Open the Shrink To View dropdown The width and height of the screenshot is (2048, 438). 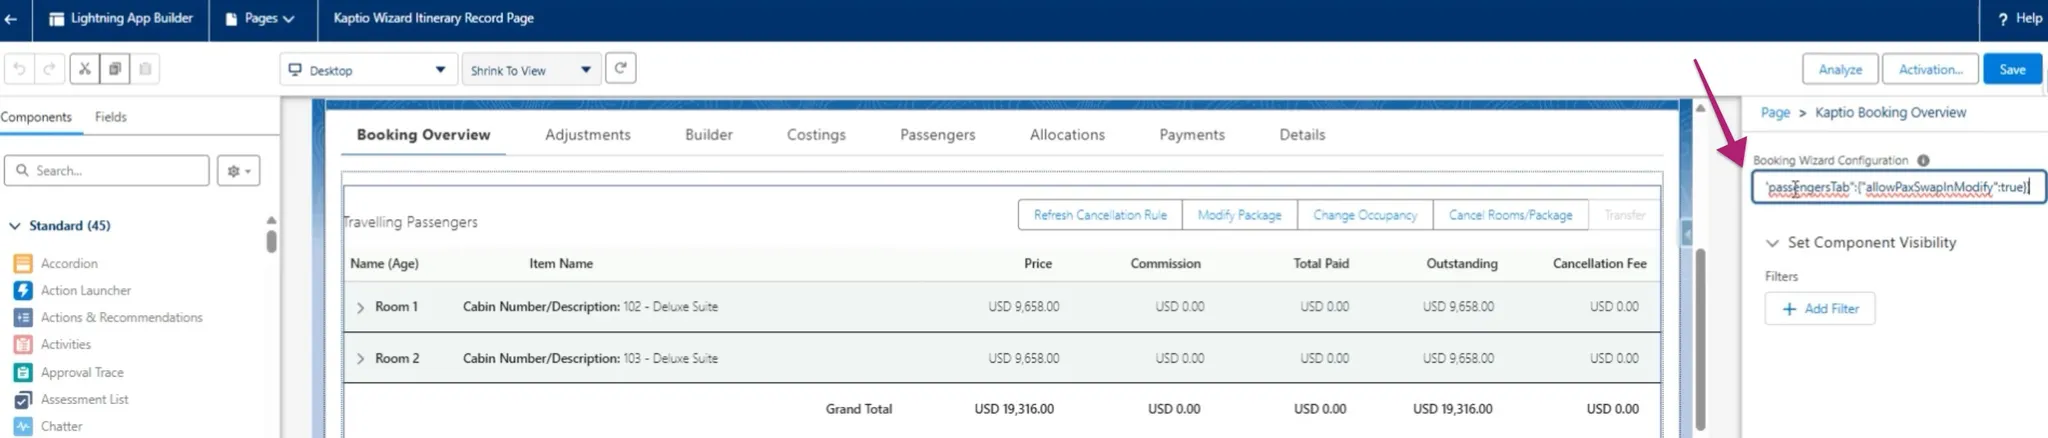(x=530, y=70)
